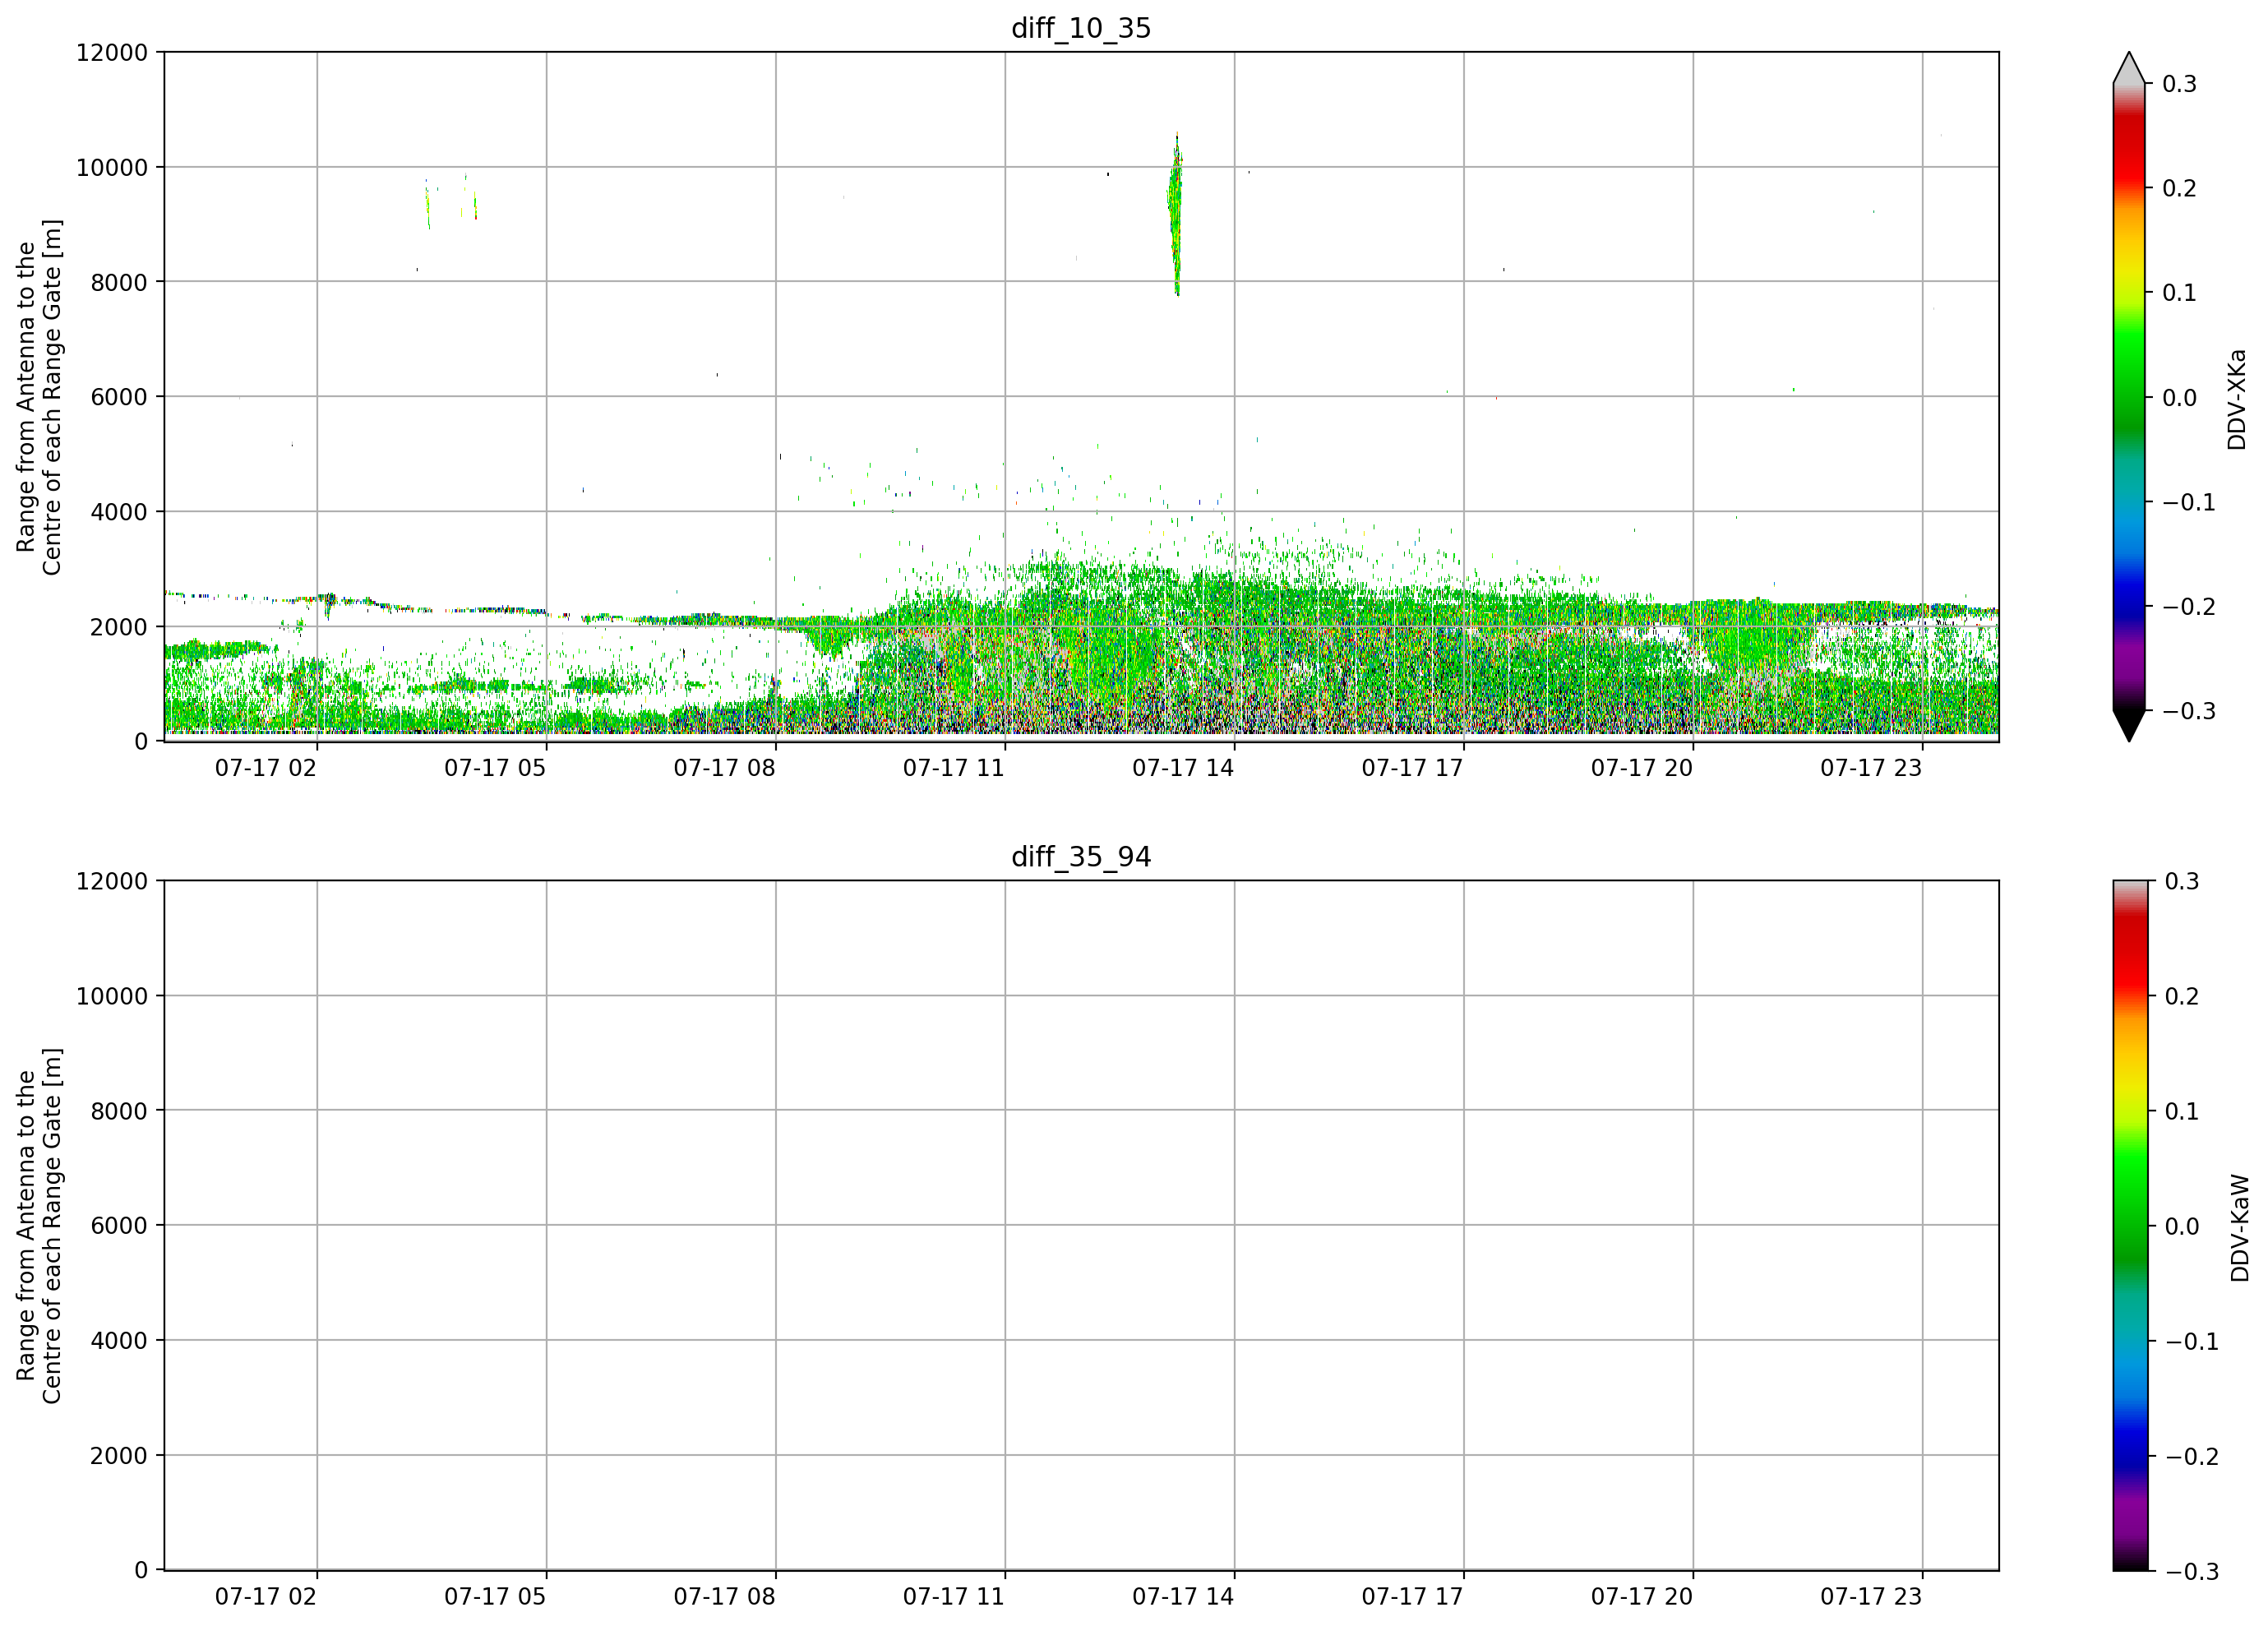This screenshot has width=2268, height=1626.
Task: Click the "10000" y-tick of diff_35_94 plot
Action: click(112, 996)
